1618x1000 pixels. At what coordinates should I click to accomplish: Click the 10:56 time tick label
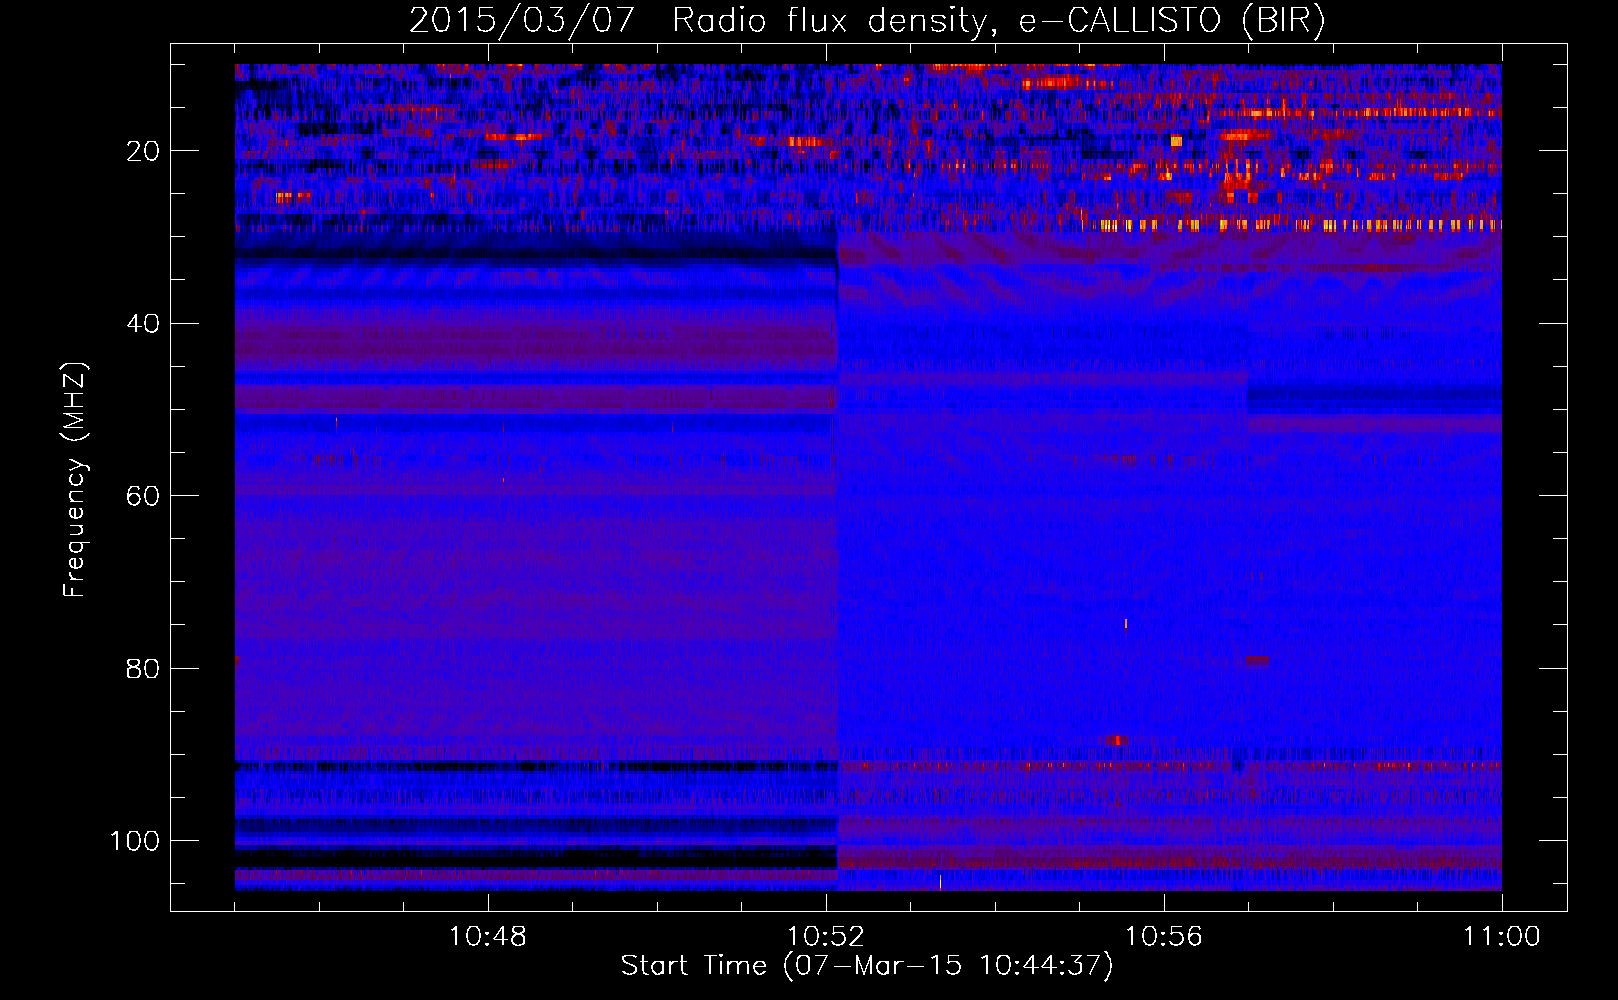point(1163,937)
